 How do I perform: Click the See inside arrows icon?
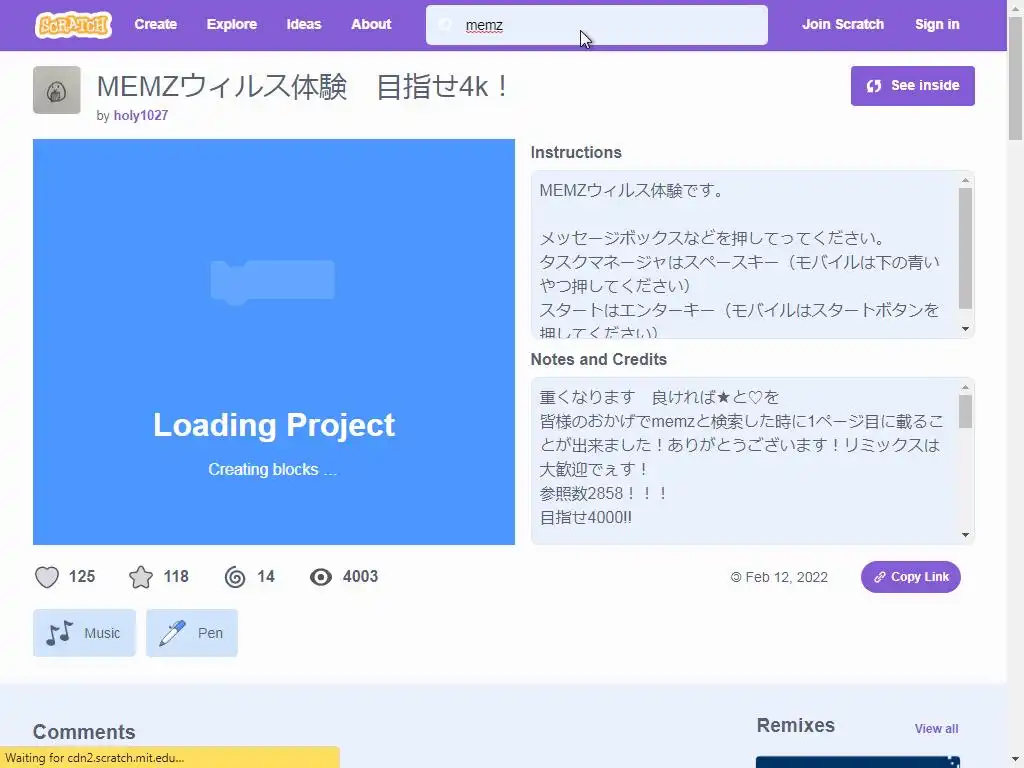(x=874, y=86)
